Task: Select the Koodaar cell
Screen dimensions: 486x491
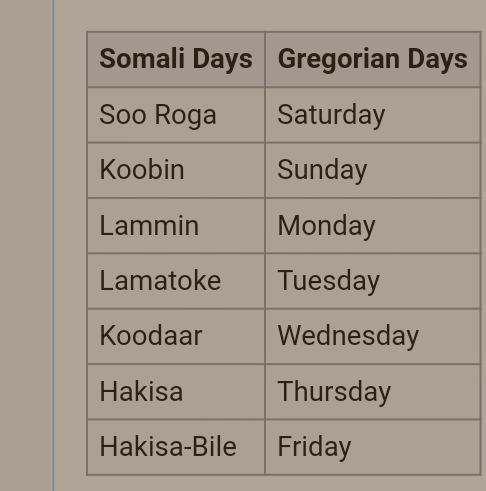Action: (x=176, y=336)
